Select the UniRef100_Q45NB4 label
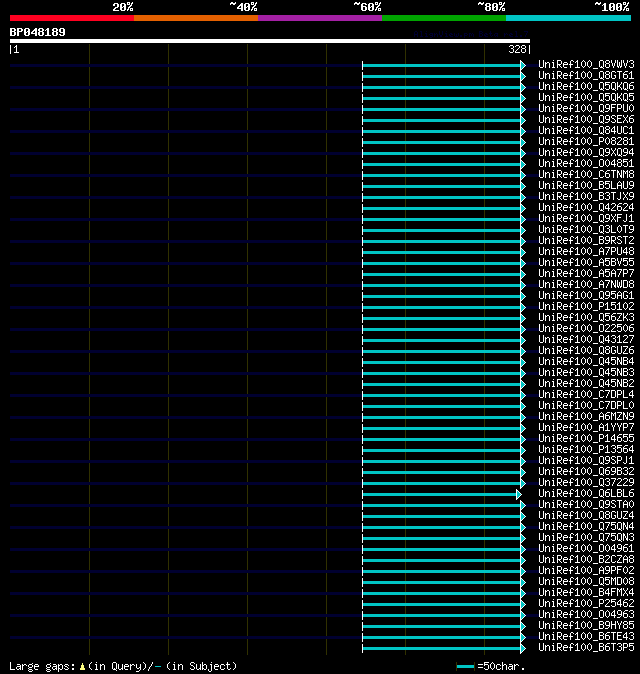Viewport: 640px width, 674px height. tap(586, 362)
